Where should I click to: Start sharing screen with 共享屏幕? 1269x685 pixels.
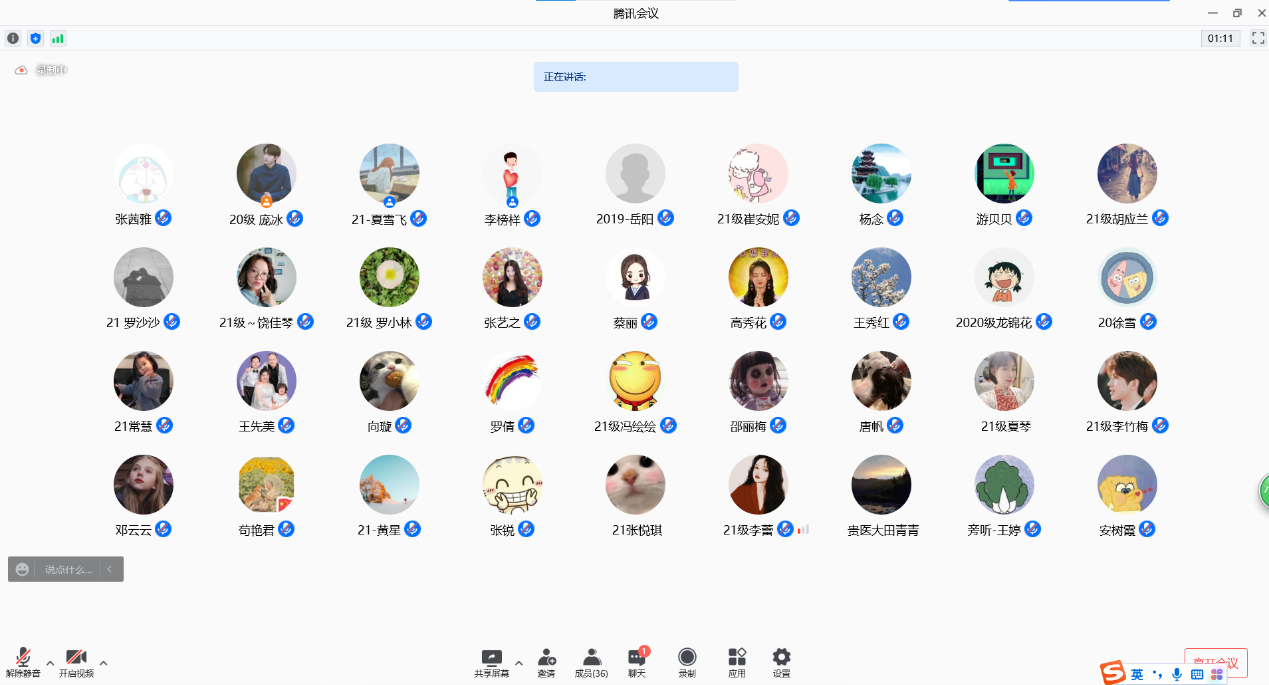click(x=491, y=661)
